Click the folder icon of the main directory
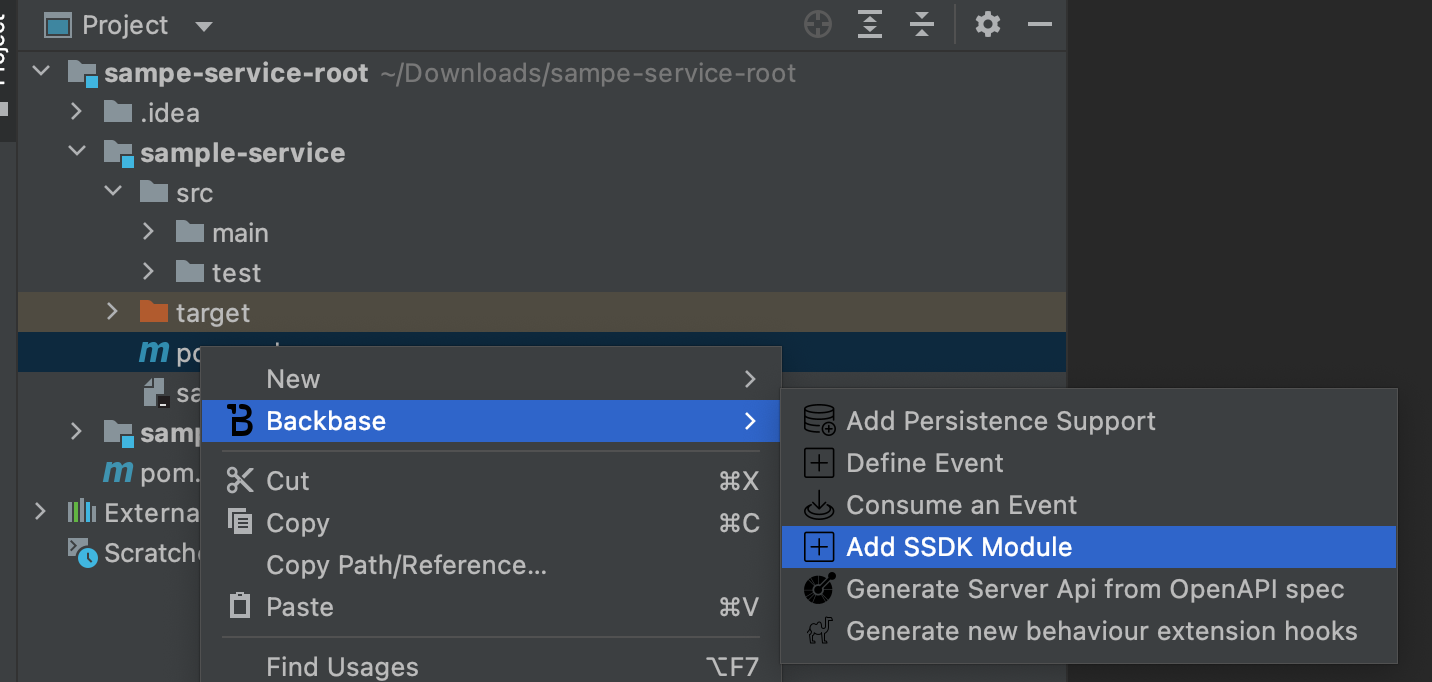1432x682 pixels. (189, 232)
